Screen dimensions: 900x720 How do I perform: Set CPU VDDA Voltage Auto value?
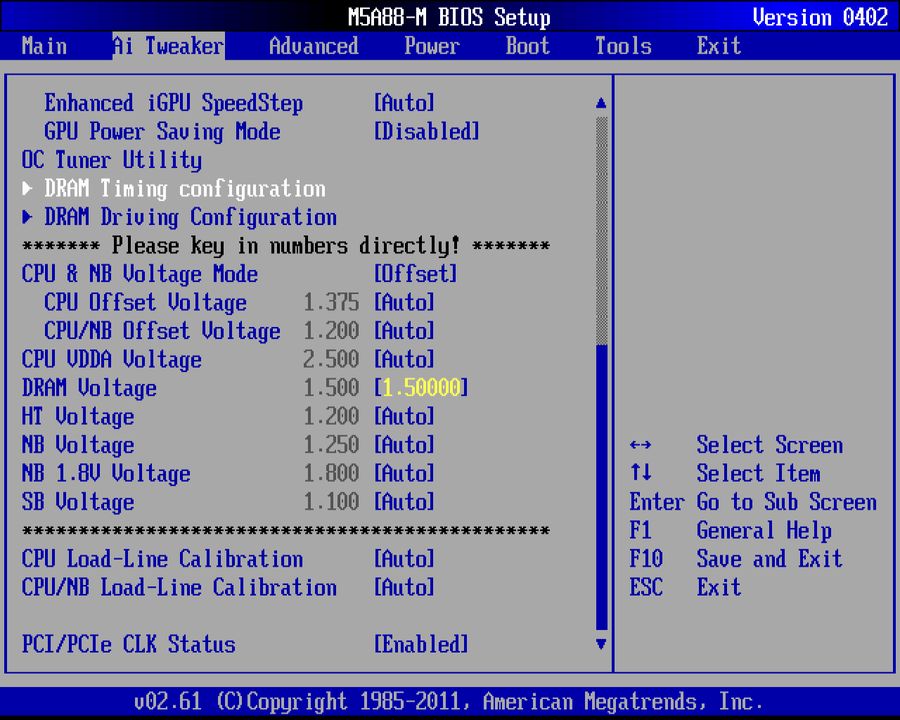pos(404,359)
